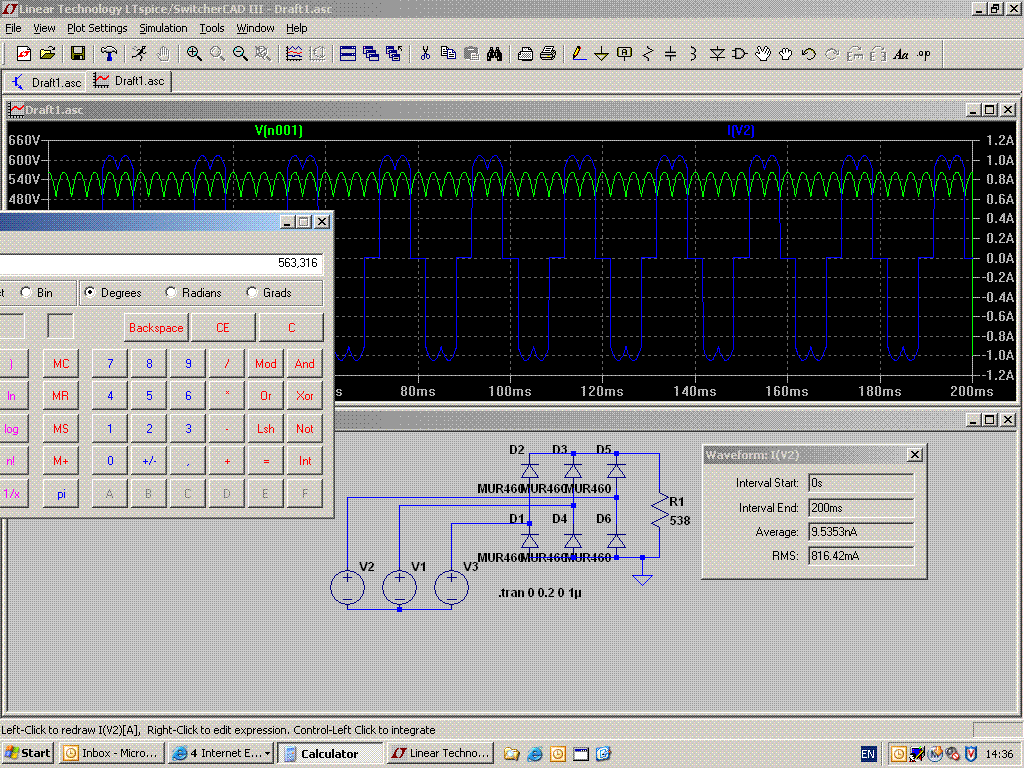Select the Bin radio button

26,293
